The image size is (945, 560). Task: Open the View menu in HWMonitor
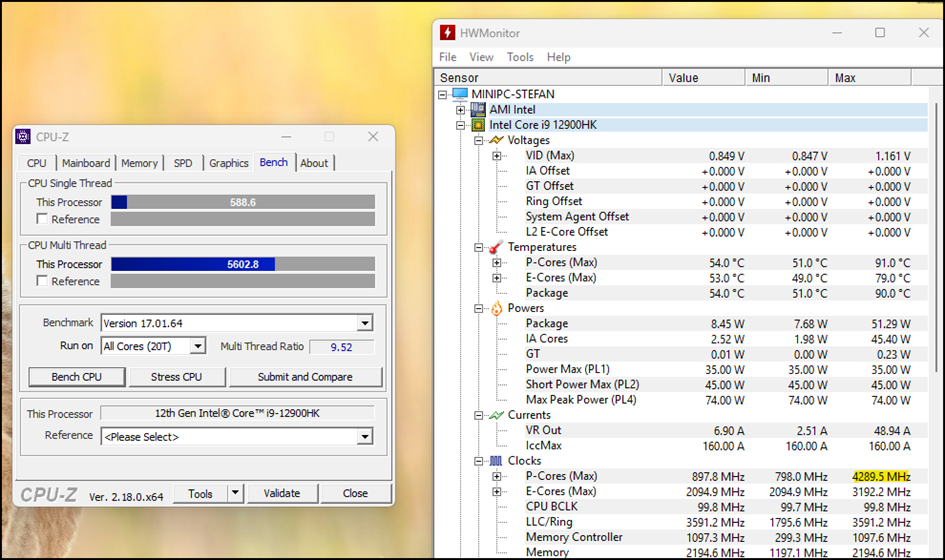[x=482, y=57]
